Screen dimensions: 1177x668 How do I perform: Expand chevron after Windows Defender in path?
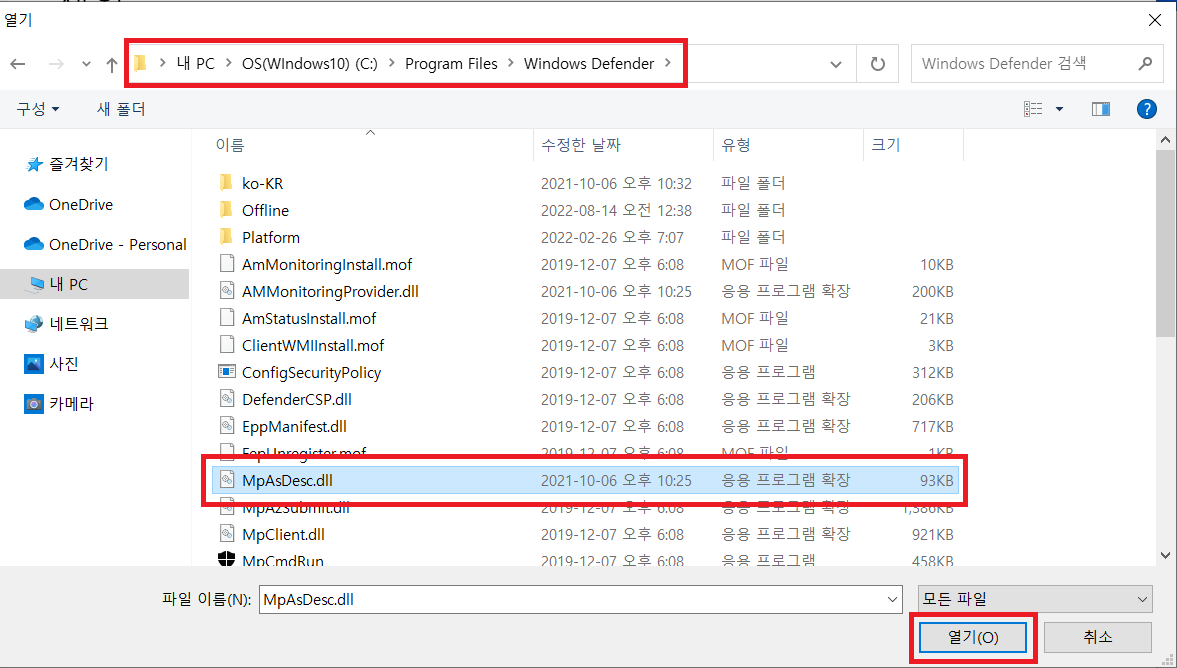click(x=667, y=64)
